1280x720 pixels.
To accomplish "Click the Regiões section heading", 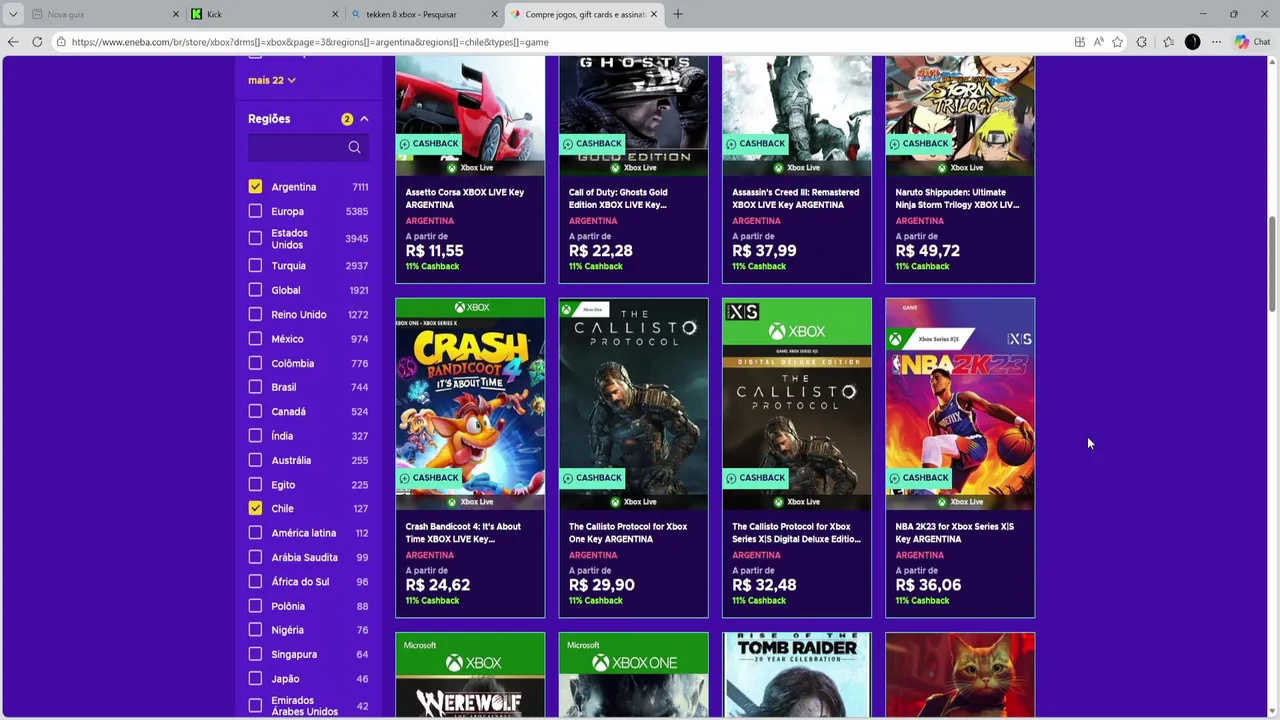I will (269, 119).
